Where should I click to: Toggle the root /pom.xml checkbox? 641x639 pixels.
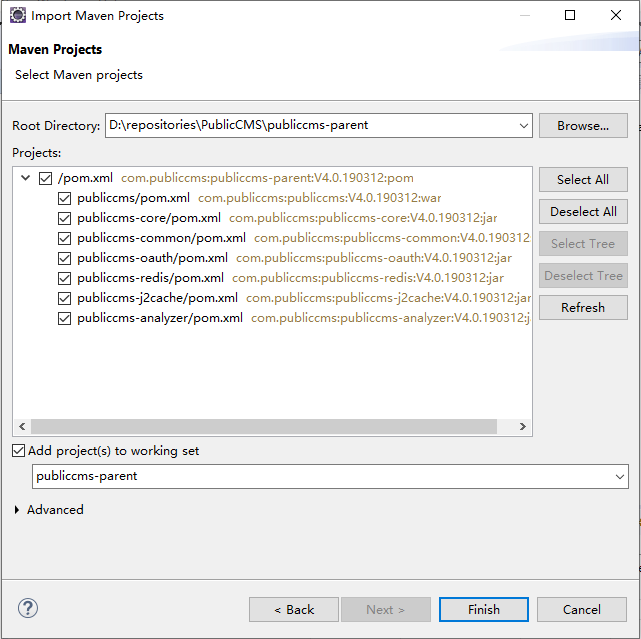[45, 178]
